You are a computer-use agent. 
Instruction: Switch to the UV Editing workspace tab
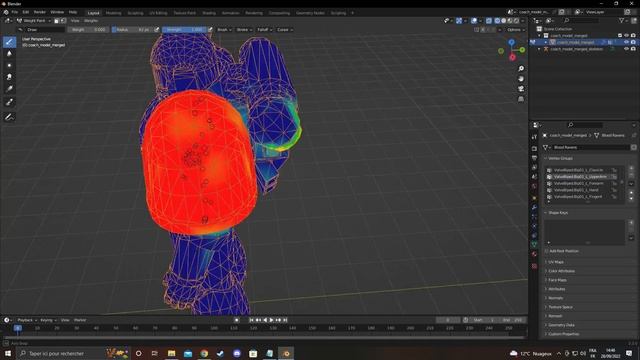click(158, 13)
